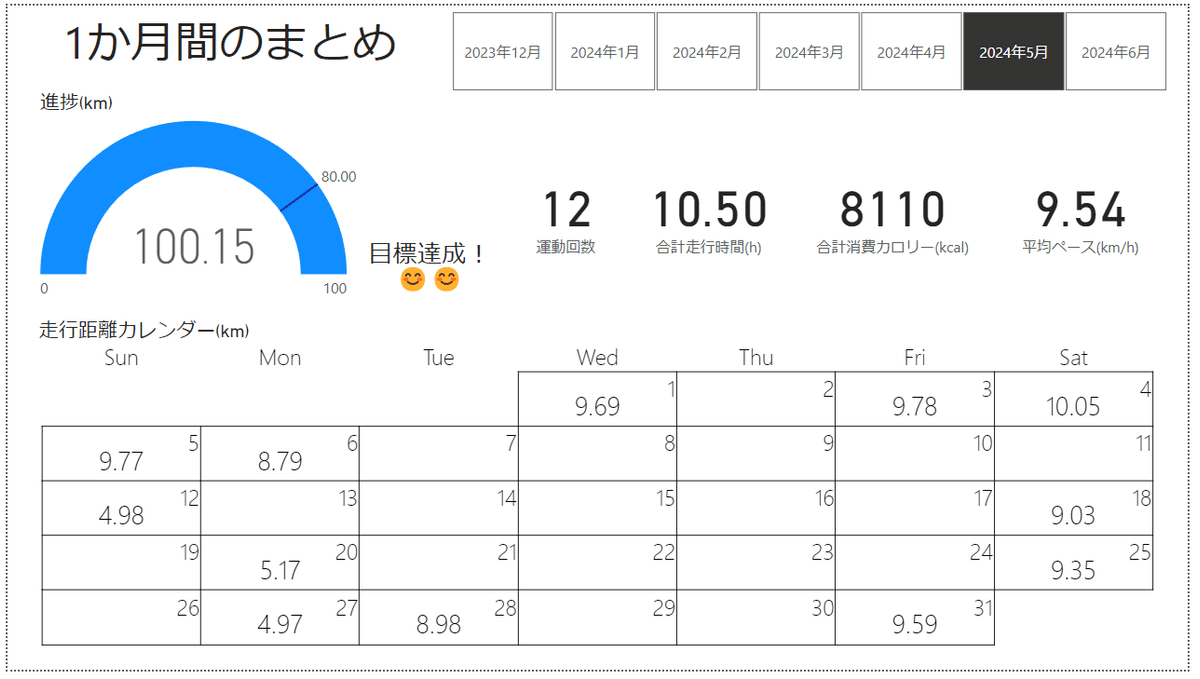
Task: Click calendar day number 23
Action: click(824, 552)
